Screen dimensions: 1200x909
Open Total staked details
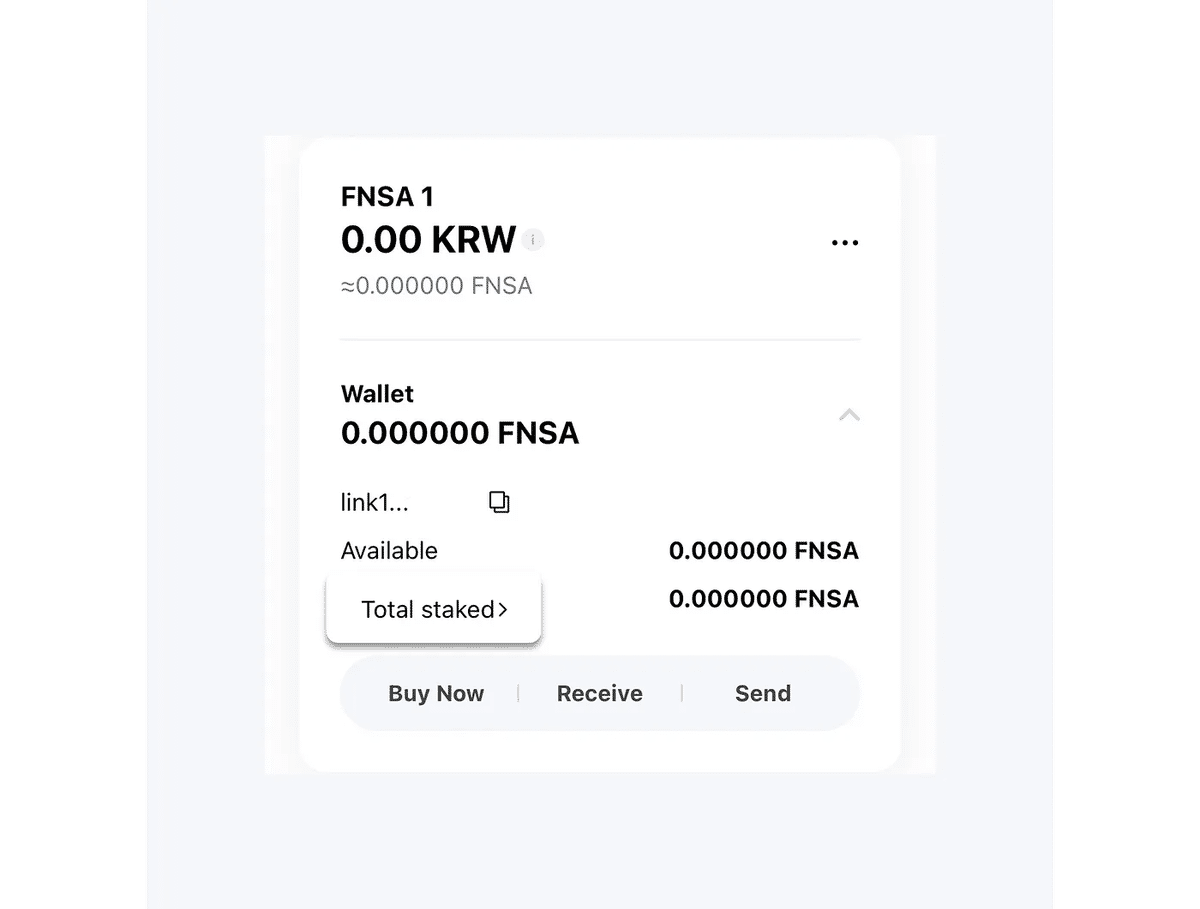click(434, 609)
